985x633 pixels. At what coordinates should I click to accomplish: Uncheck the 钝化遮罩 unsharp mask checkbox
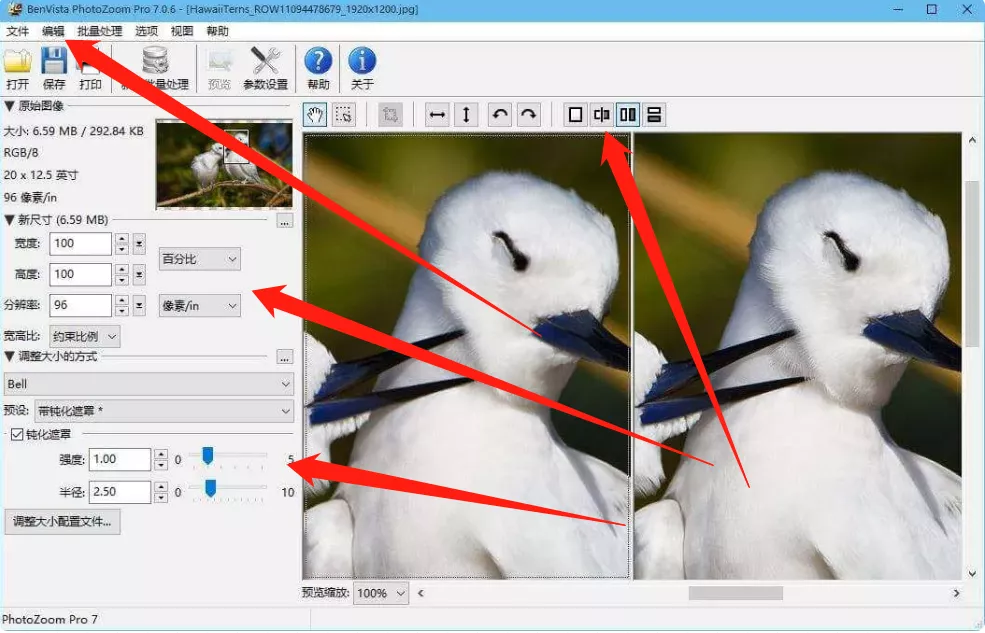pos(17,434)
